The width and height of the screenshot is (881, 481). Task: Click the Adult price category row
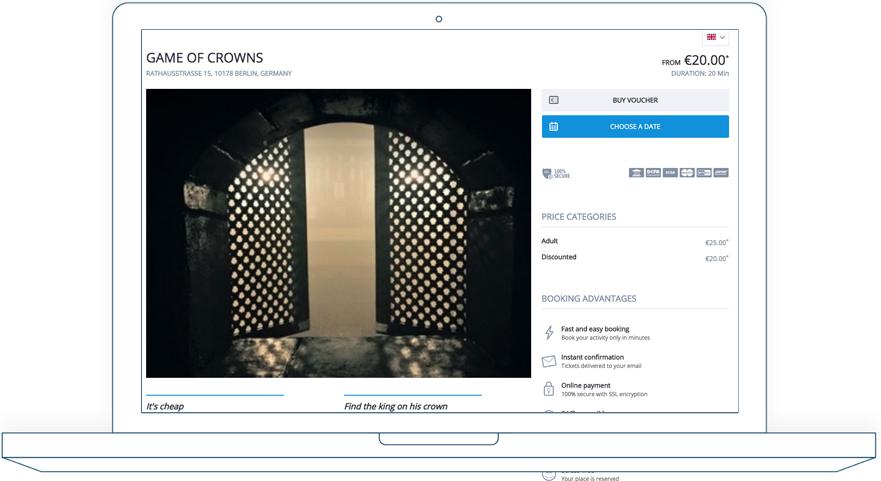coord(635,242)
